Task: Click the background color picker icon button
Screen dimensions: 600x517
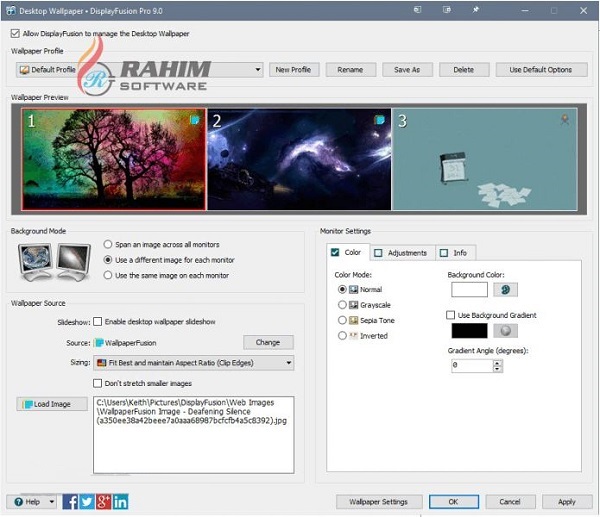Action: coord(505,289)
